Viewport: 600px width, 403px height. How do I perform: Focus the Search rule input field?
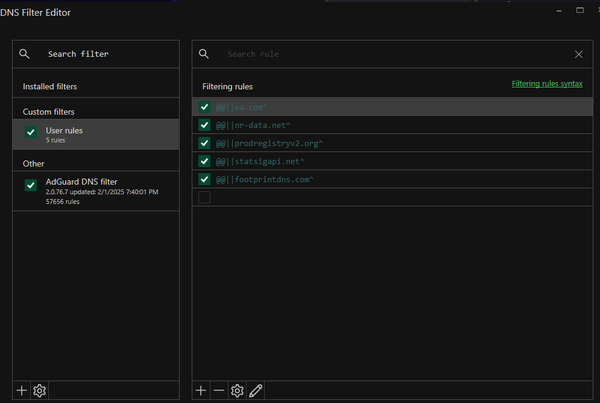[x=392, y=54]
